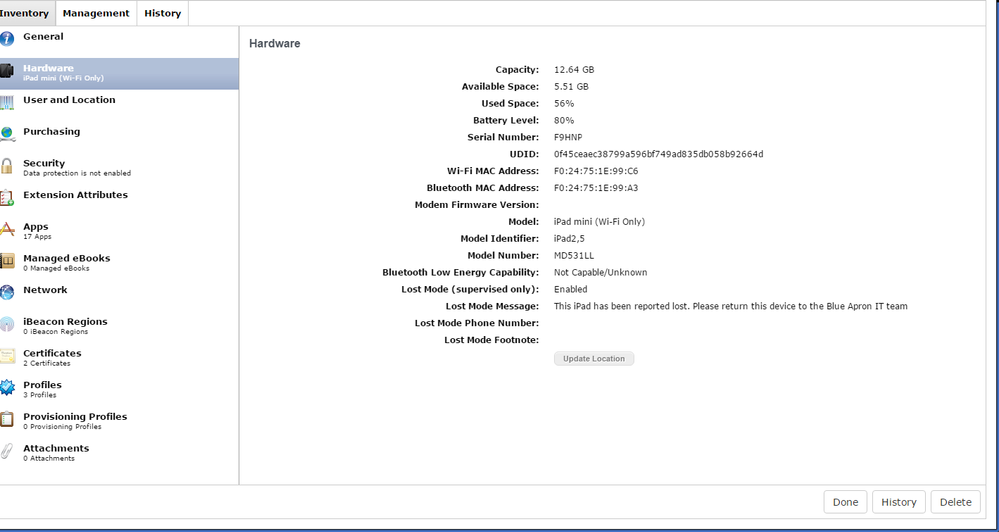
Task: Click the Network globe icon
Action: pos(6,292)
